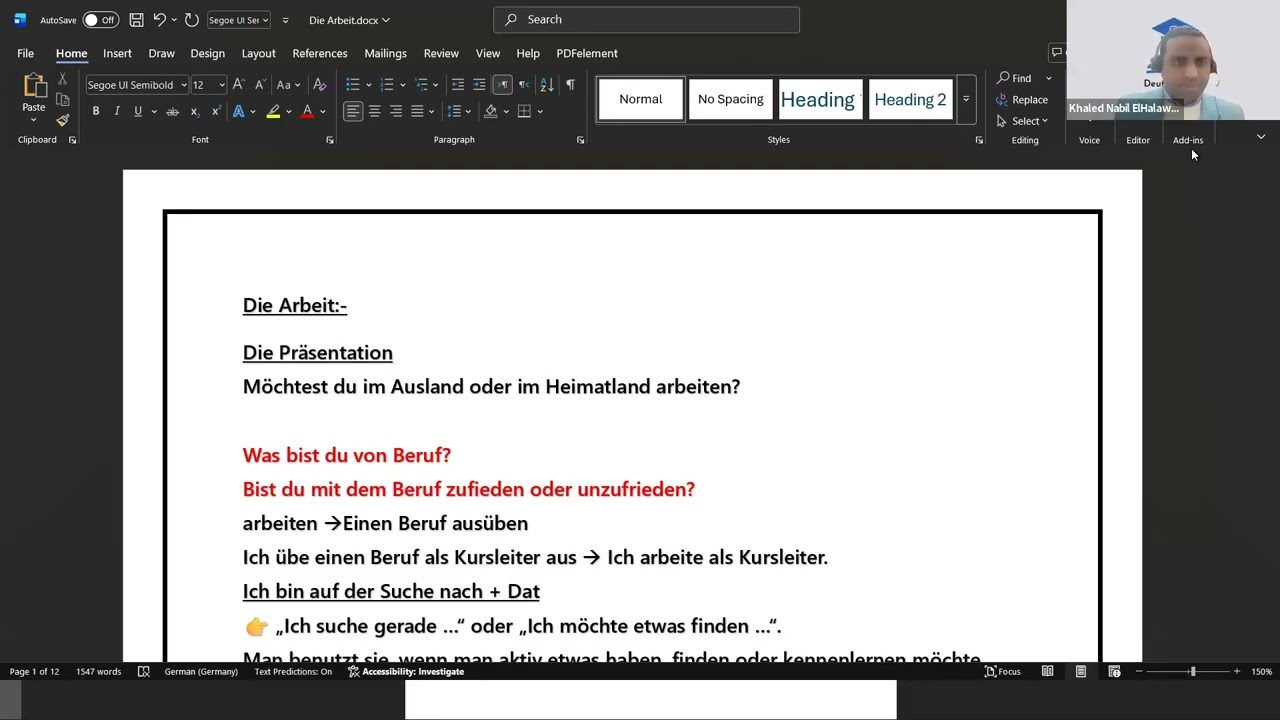The width and height of the screenshot is (1280, 720).
Task: Toggle Italic formatting
Action: [x=117, y=111]
